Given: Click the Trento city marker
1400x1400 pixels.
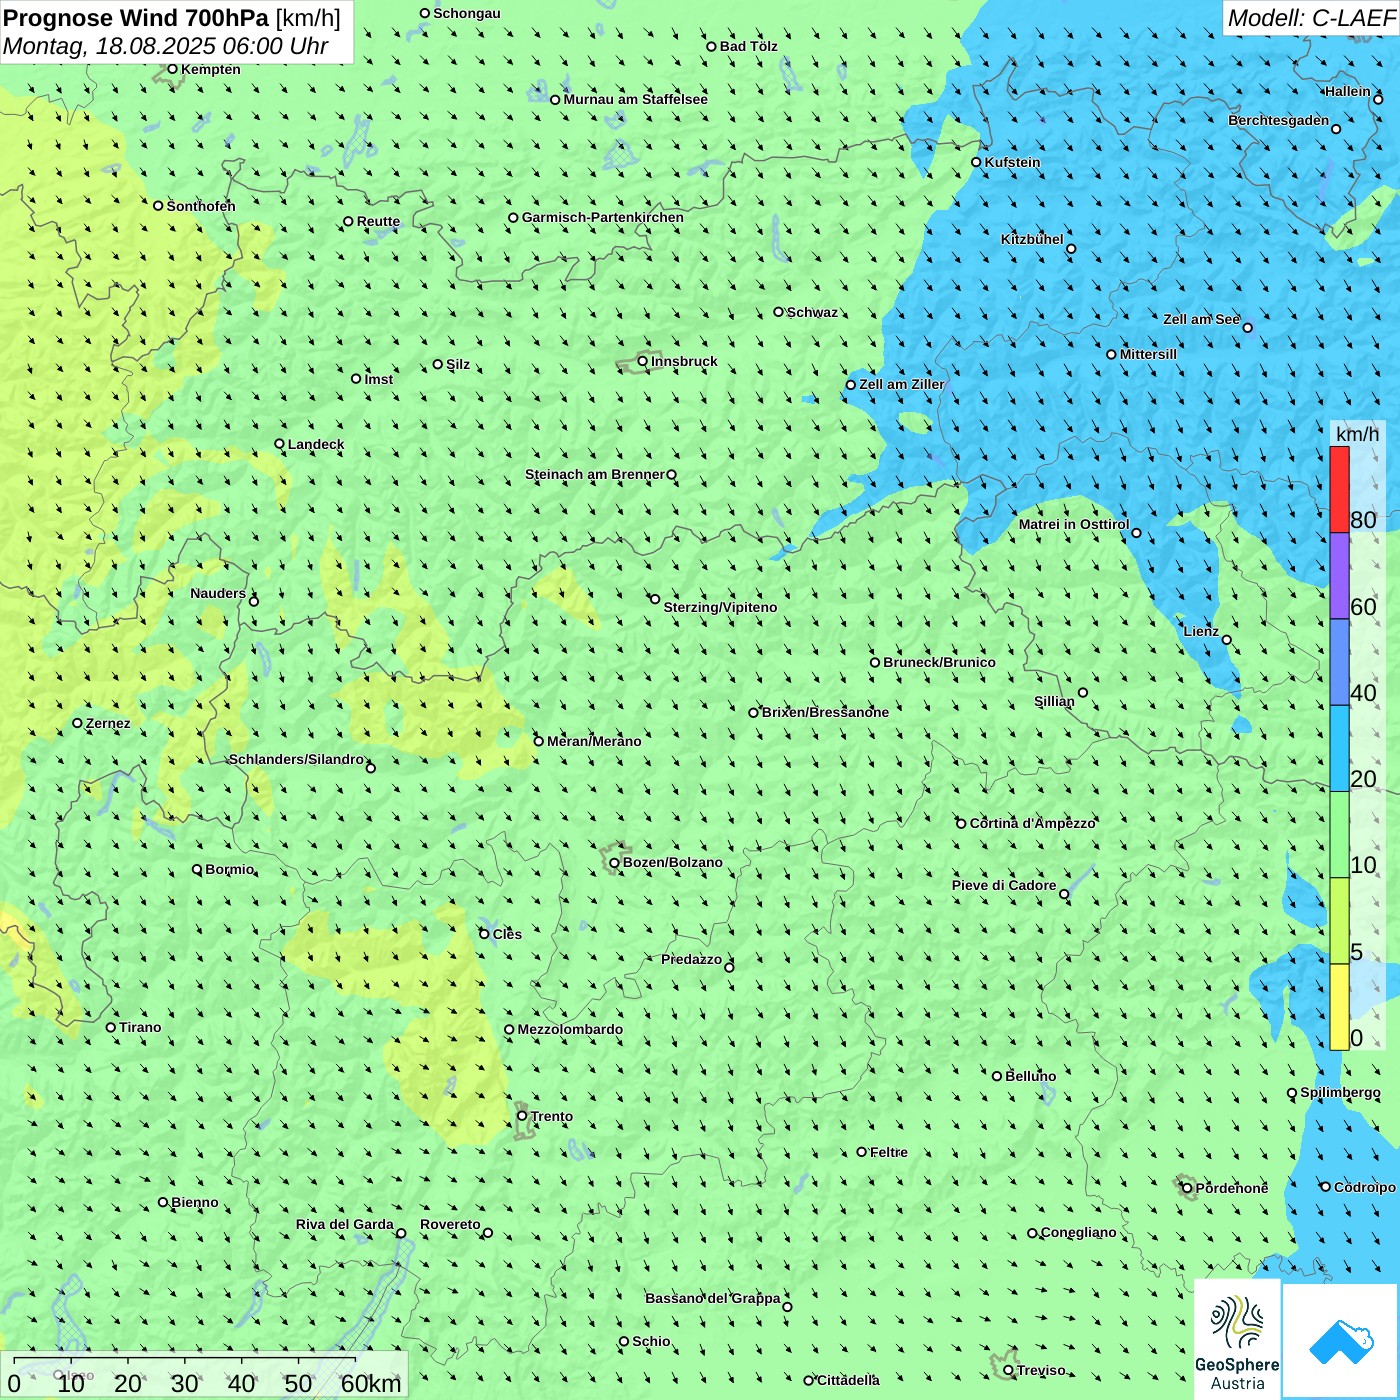Looking at the screenshot, I should 522,1116.
